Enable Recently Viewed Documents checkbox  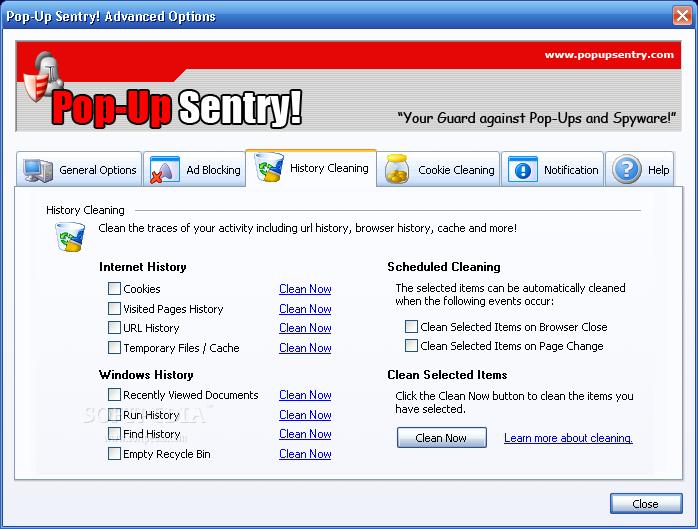[x=114, y=395]
